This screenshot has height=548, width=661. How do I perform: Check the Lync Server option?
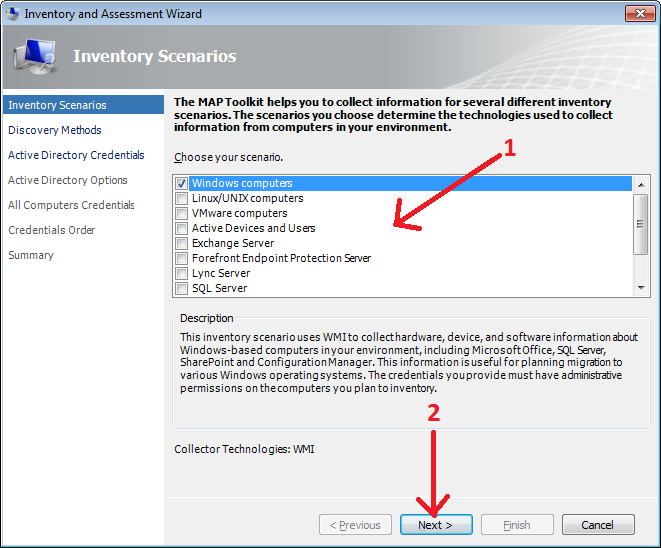click(x=181, y=274)
